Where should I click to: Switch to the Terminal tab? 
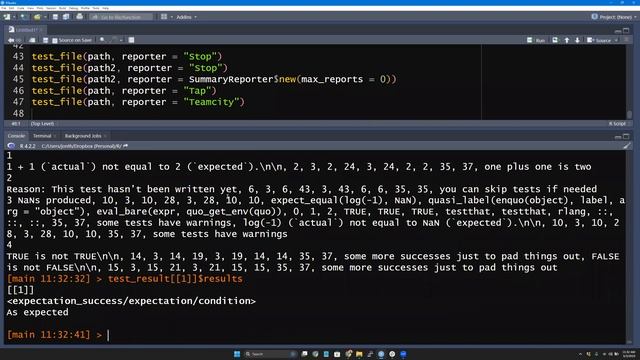[42, 136]
